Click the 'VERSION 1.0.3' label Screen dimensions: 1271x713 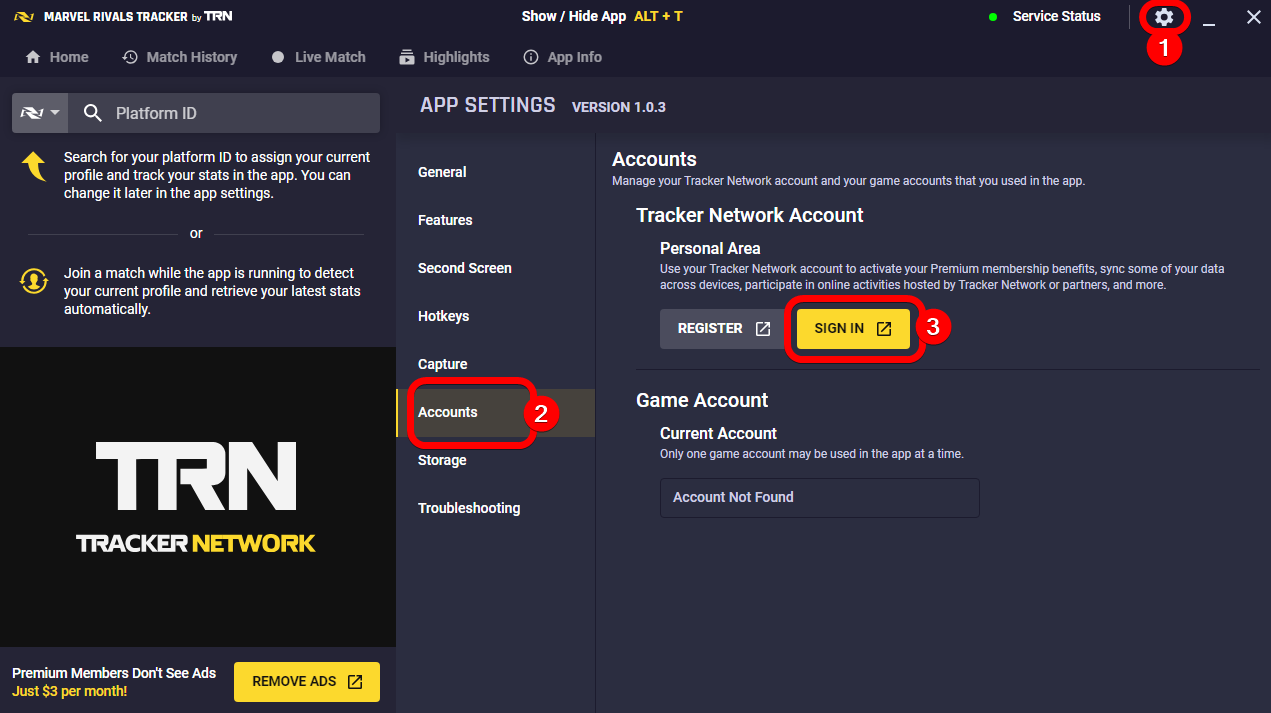(619, 107)
